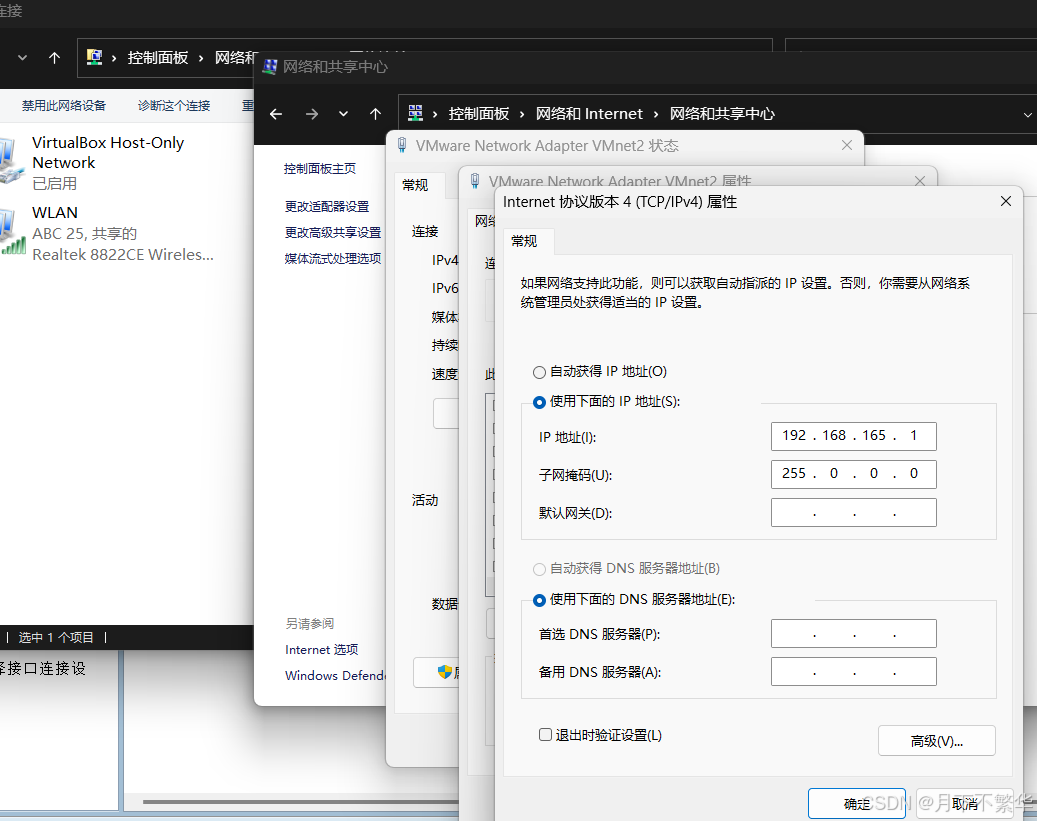Screen dimensions: 1037x821
Task: Close the TCP/IPv4 properties dialog
Action: (x=1005, y=201)
